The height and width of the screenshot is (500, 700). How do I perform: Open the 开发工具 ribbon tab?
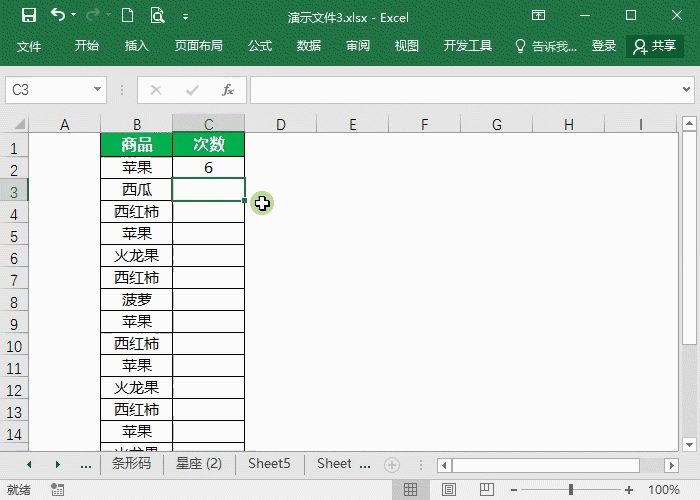tap(468, 46)
